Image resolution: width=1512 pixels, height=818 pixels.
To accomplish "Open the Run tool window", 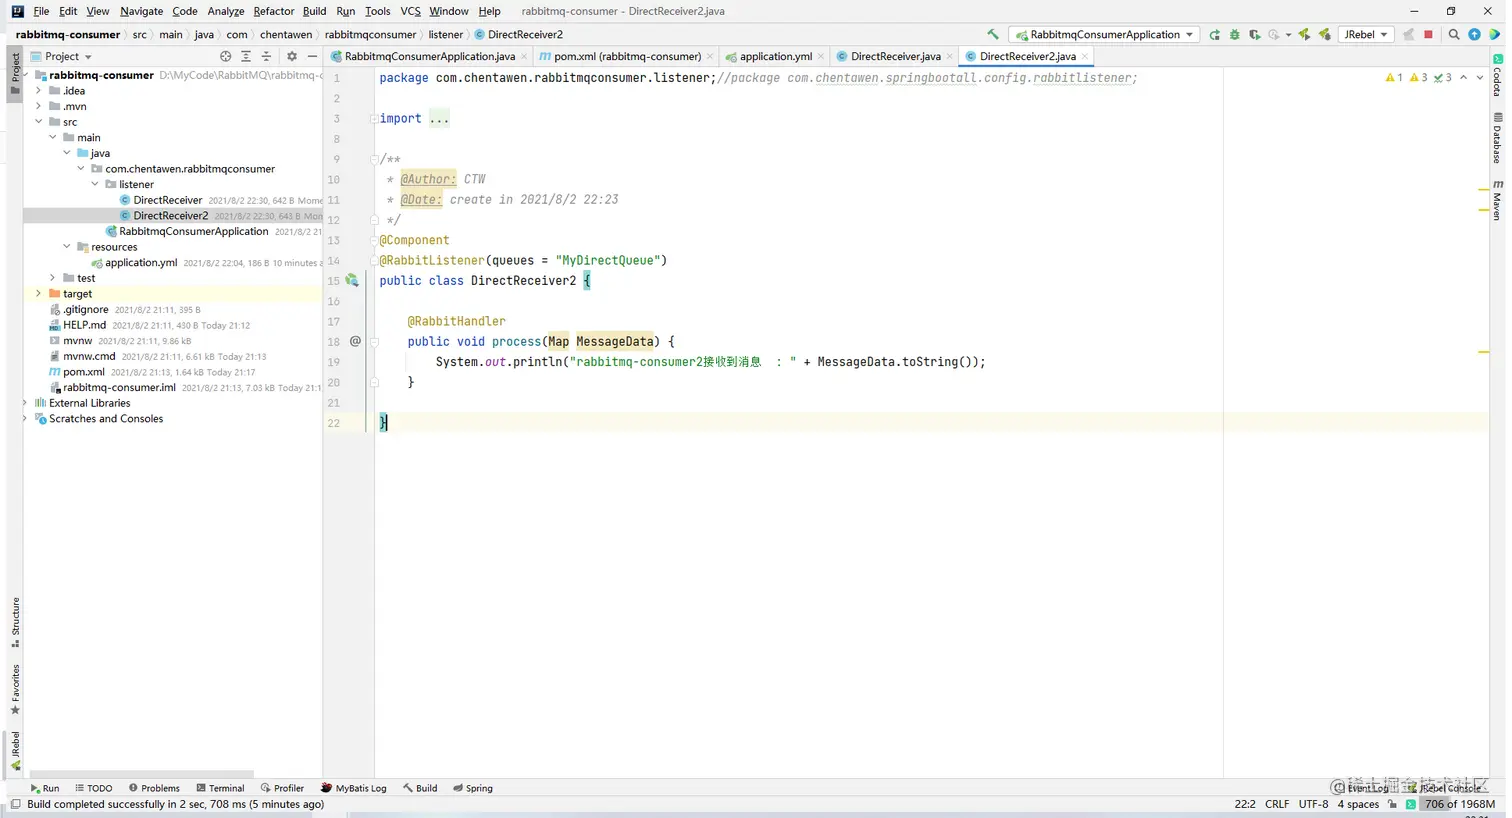I will click(44, 788).
